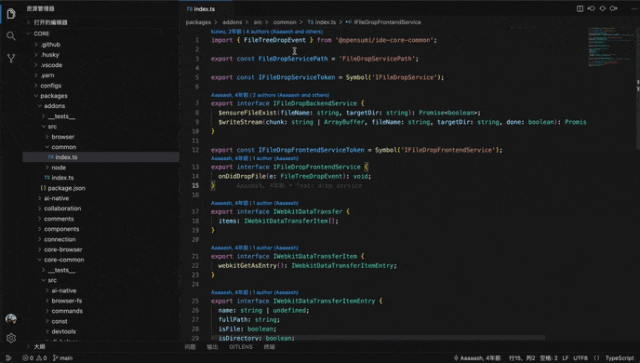Select the index.ts editor tab
Viewport: 640px width, 363px height.
[x=206, y=9]
